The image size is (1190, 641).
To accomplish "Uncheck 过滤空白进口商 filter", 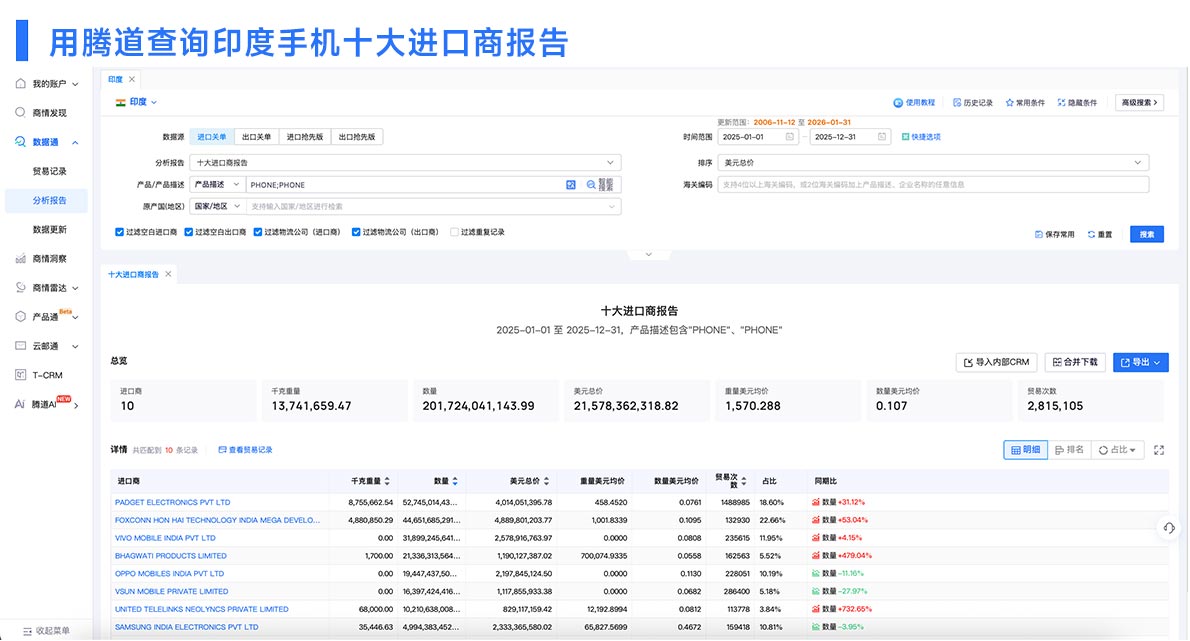I will pyautogui.click(x=121, y=232).
